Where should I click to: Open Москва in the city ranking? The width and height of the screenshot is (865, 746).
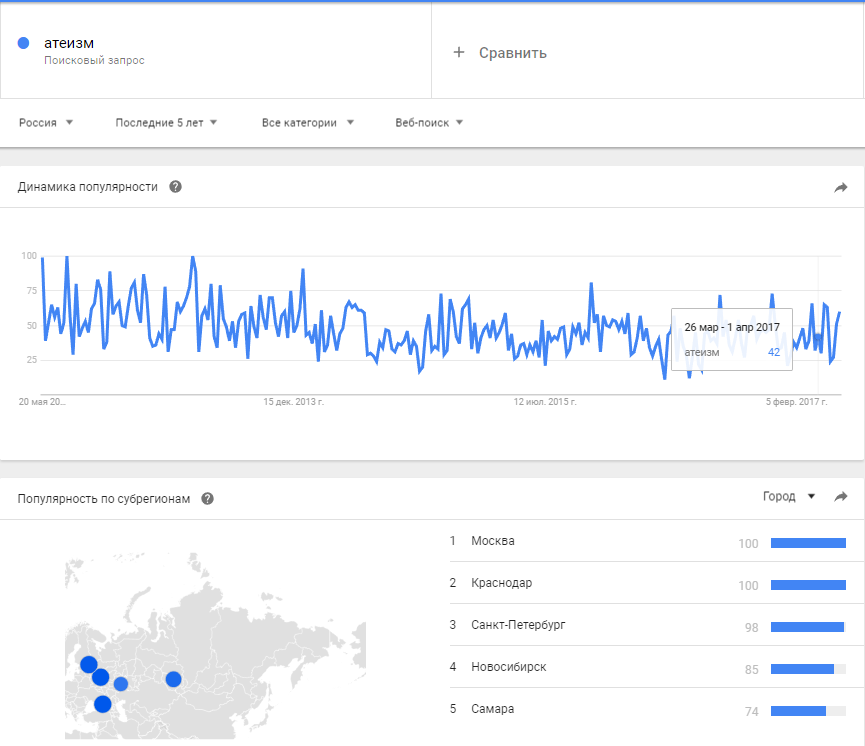(x=493, y=541)
